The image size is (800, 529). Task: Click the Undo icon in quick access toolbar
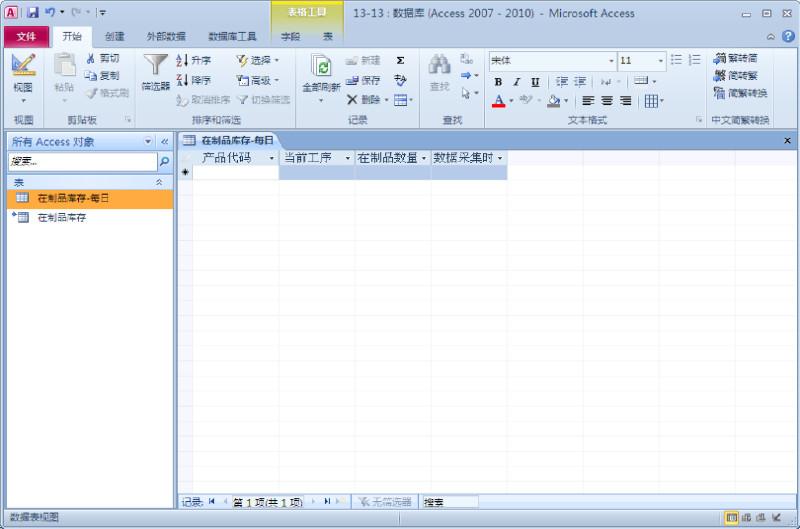click(x=50, y=12)
